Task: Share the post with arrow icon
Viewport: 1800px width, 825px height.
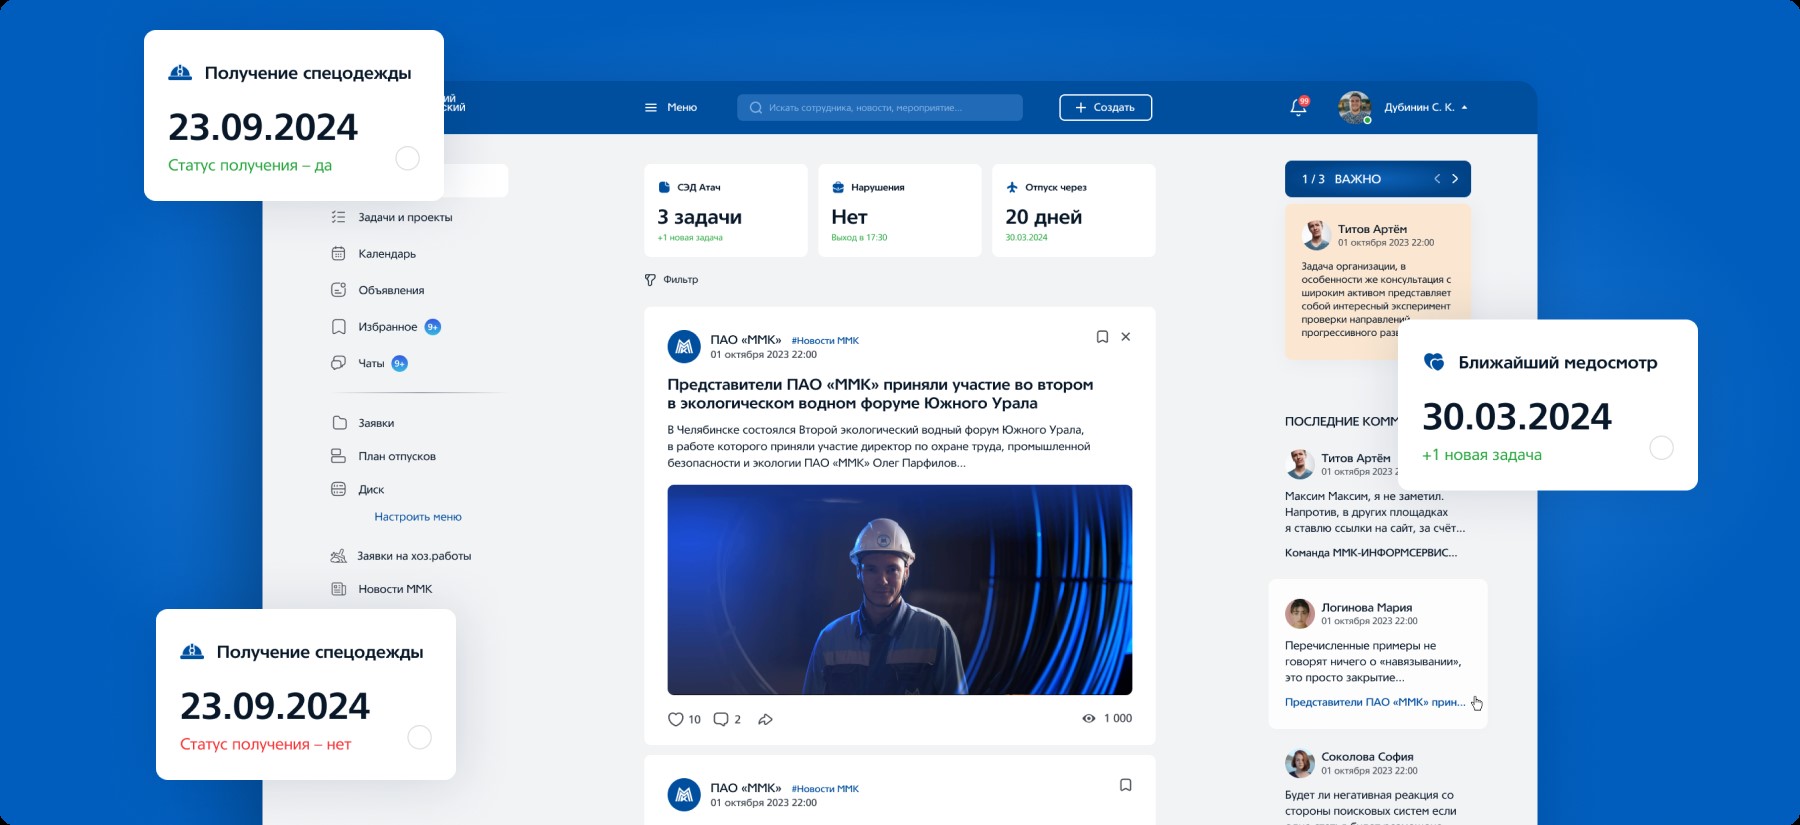Action: tap(765, 719)
